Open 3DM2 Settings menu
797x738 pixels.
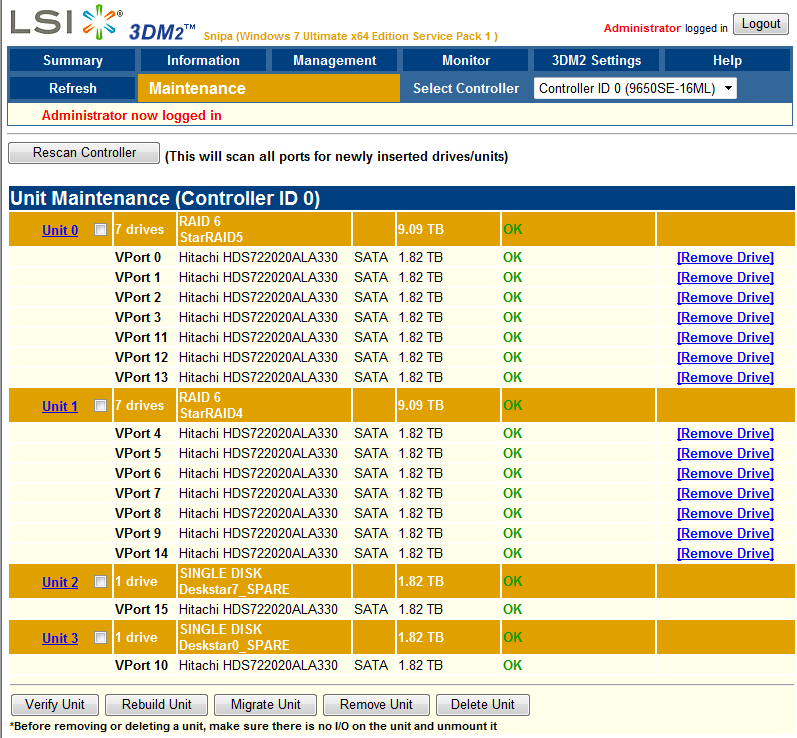click(596, 61)
